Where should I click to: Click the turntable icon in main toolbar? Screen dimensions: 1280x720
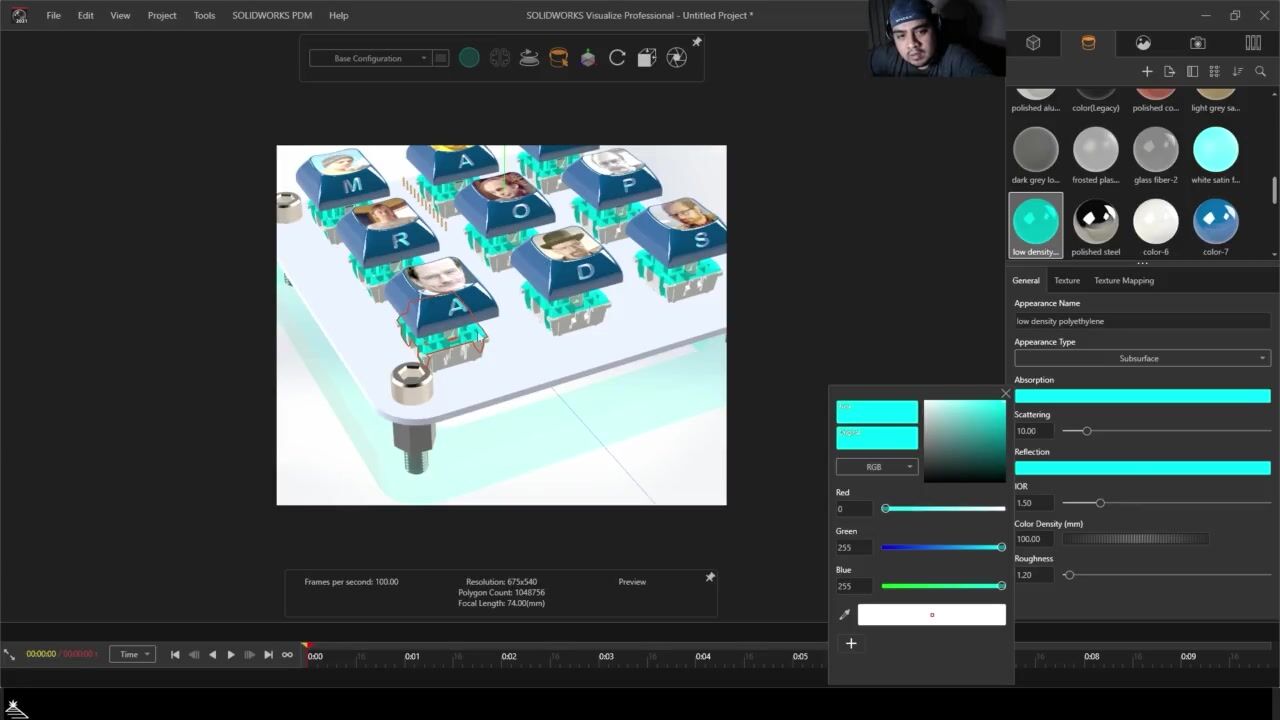pyautogui.click(x=529, y=58)
